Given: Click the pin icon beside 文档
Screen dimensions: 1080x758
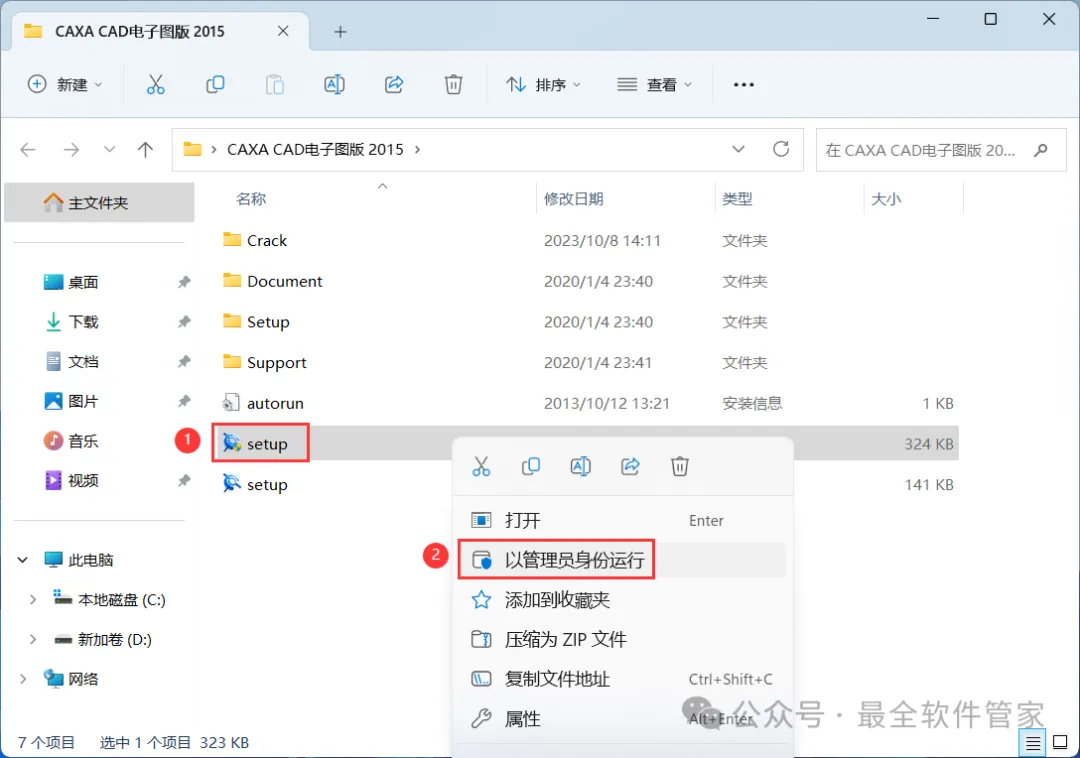Looking at the screenshot, I should coord(184,361).
